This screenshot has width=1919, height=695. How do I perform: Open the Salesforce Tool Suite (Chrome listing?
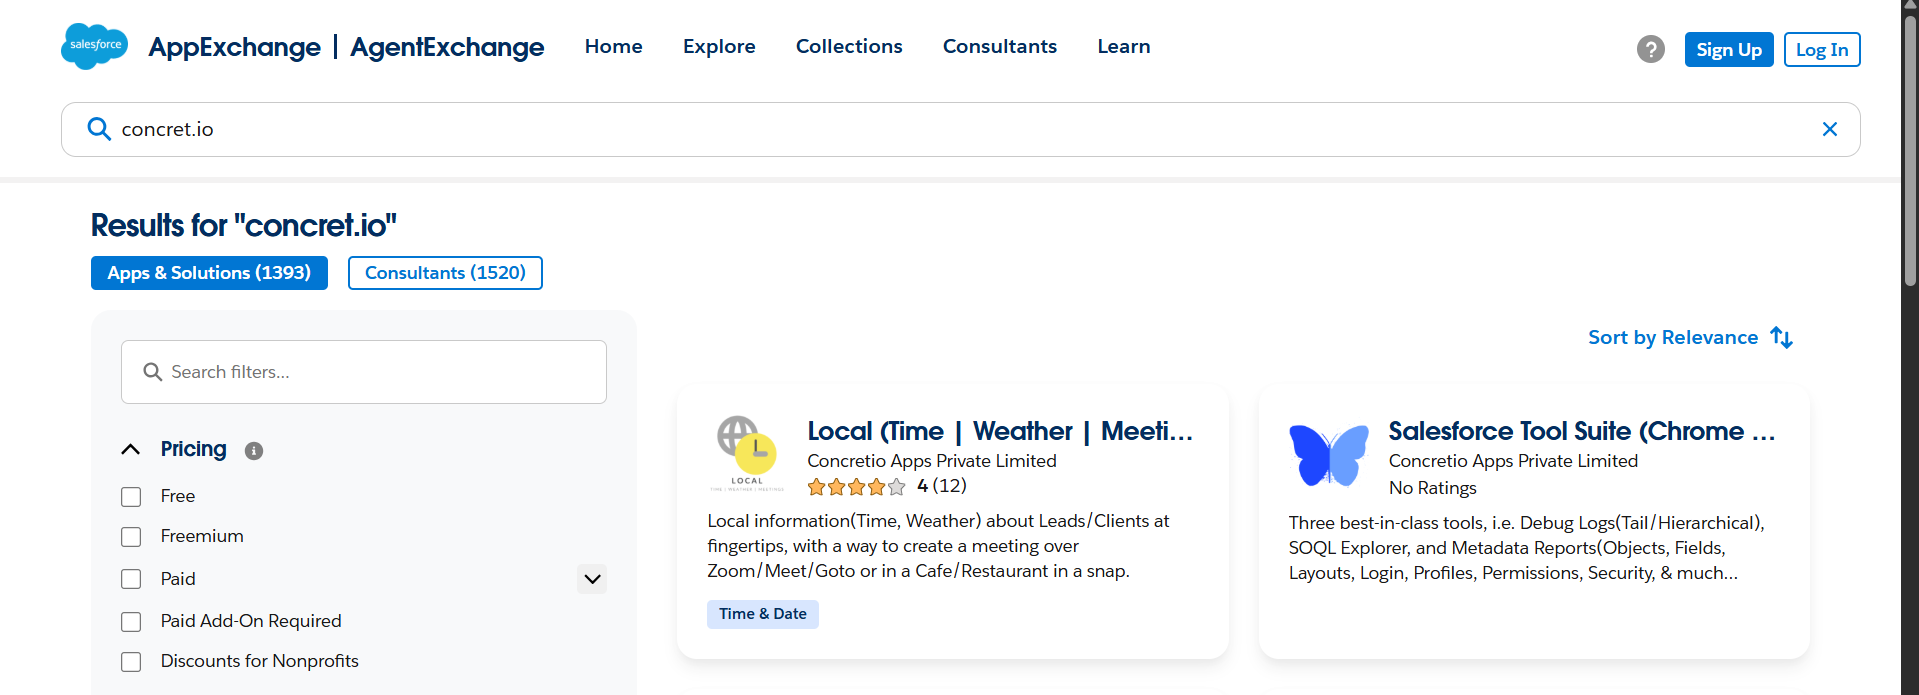tap(1581, 431)
